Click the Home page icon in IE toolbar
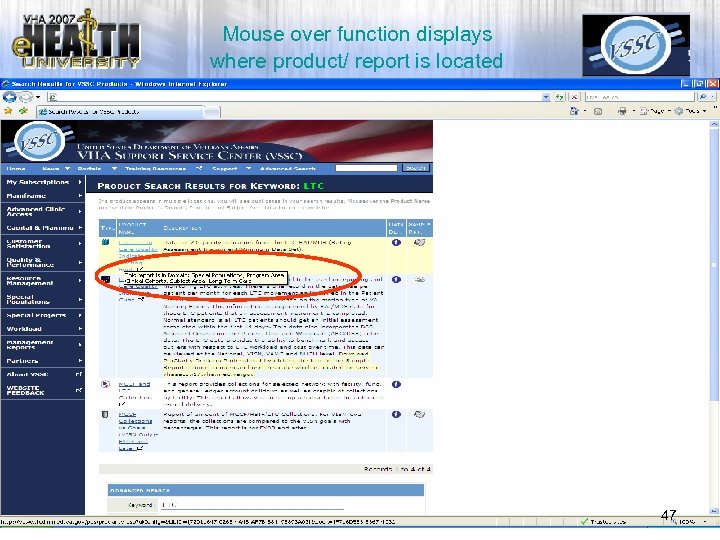The height and width of the screenshot is (540, 720). pyautogui.click(x=574, y=111)
